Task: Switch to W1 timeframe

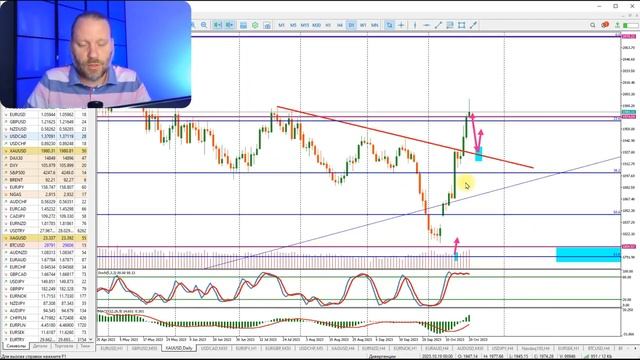Action: (x=363, y=25)
